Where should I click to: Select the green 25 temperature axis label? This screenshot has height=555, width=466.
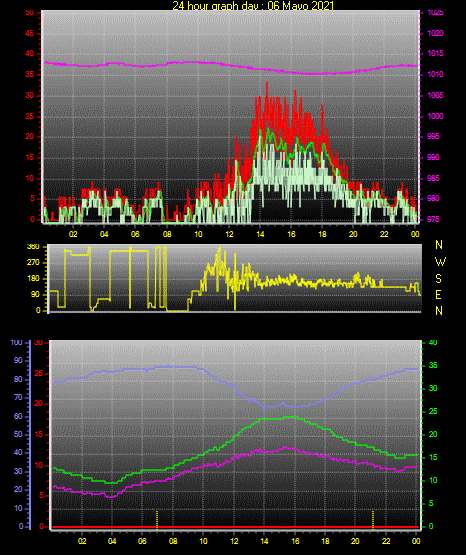coord(433,411)
